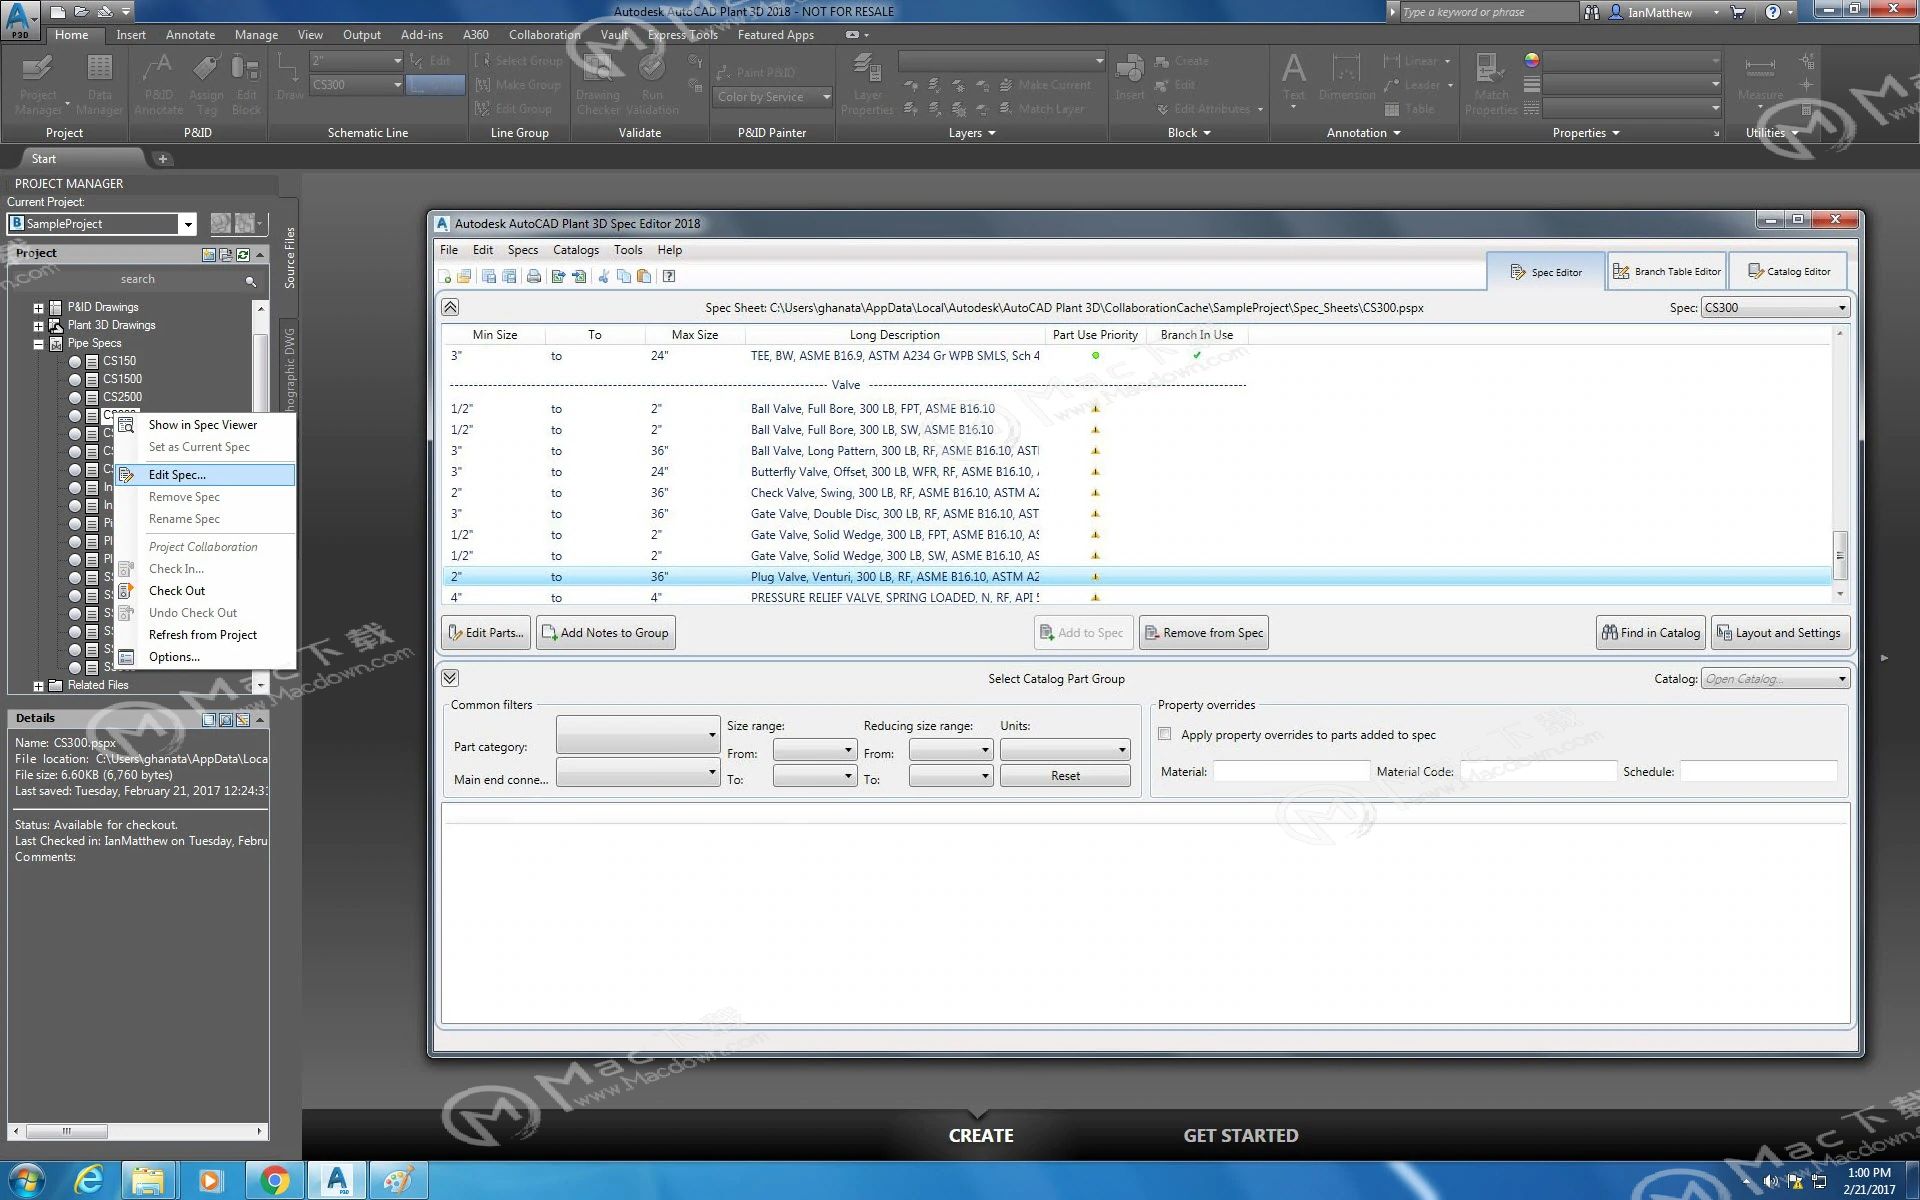Toggle the status circle beside CS1500 spec

click(75, 380)
